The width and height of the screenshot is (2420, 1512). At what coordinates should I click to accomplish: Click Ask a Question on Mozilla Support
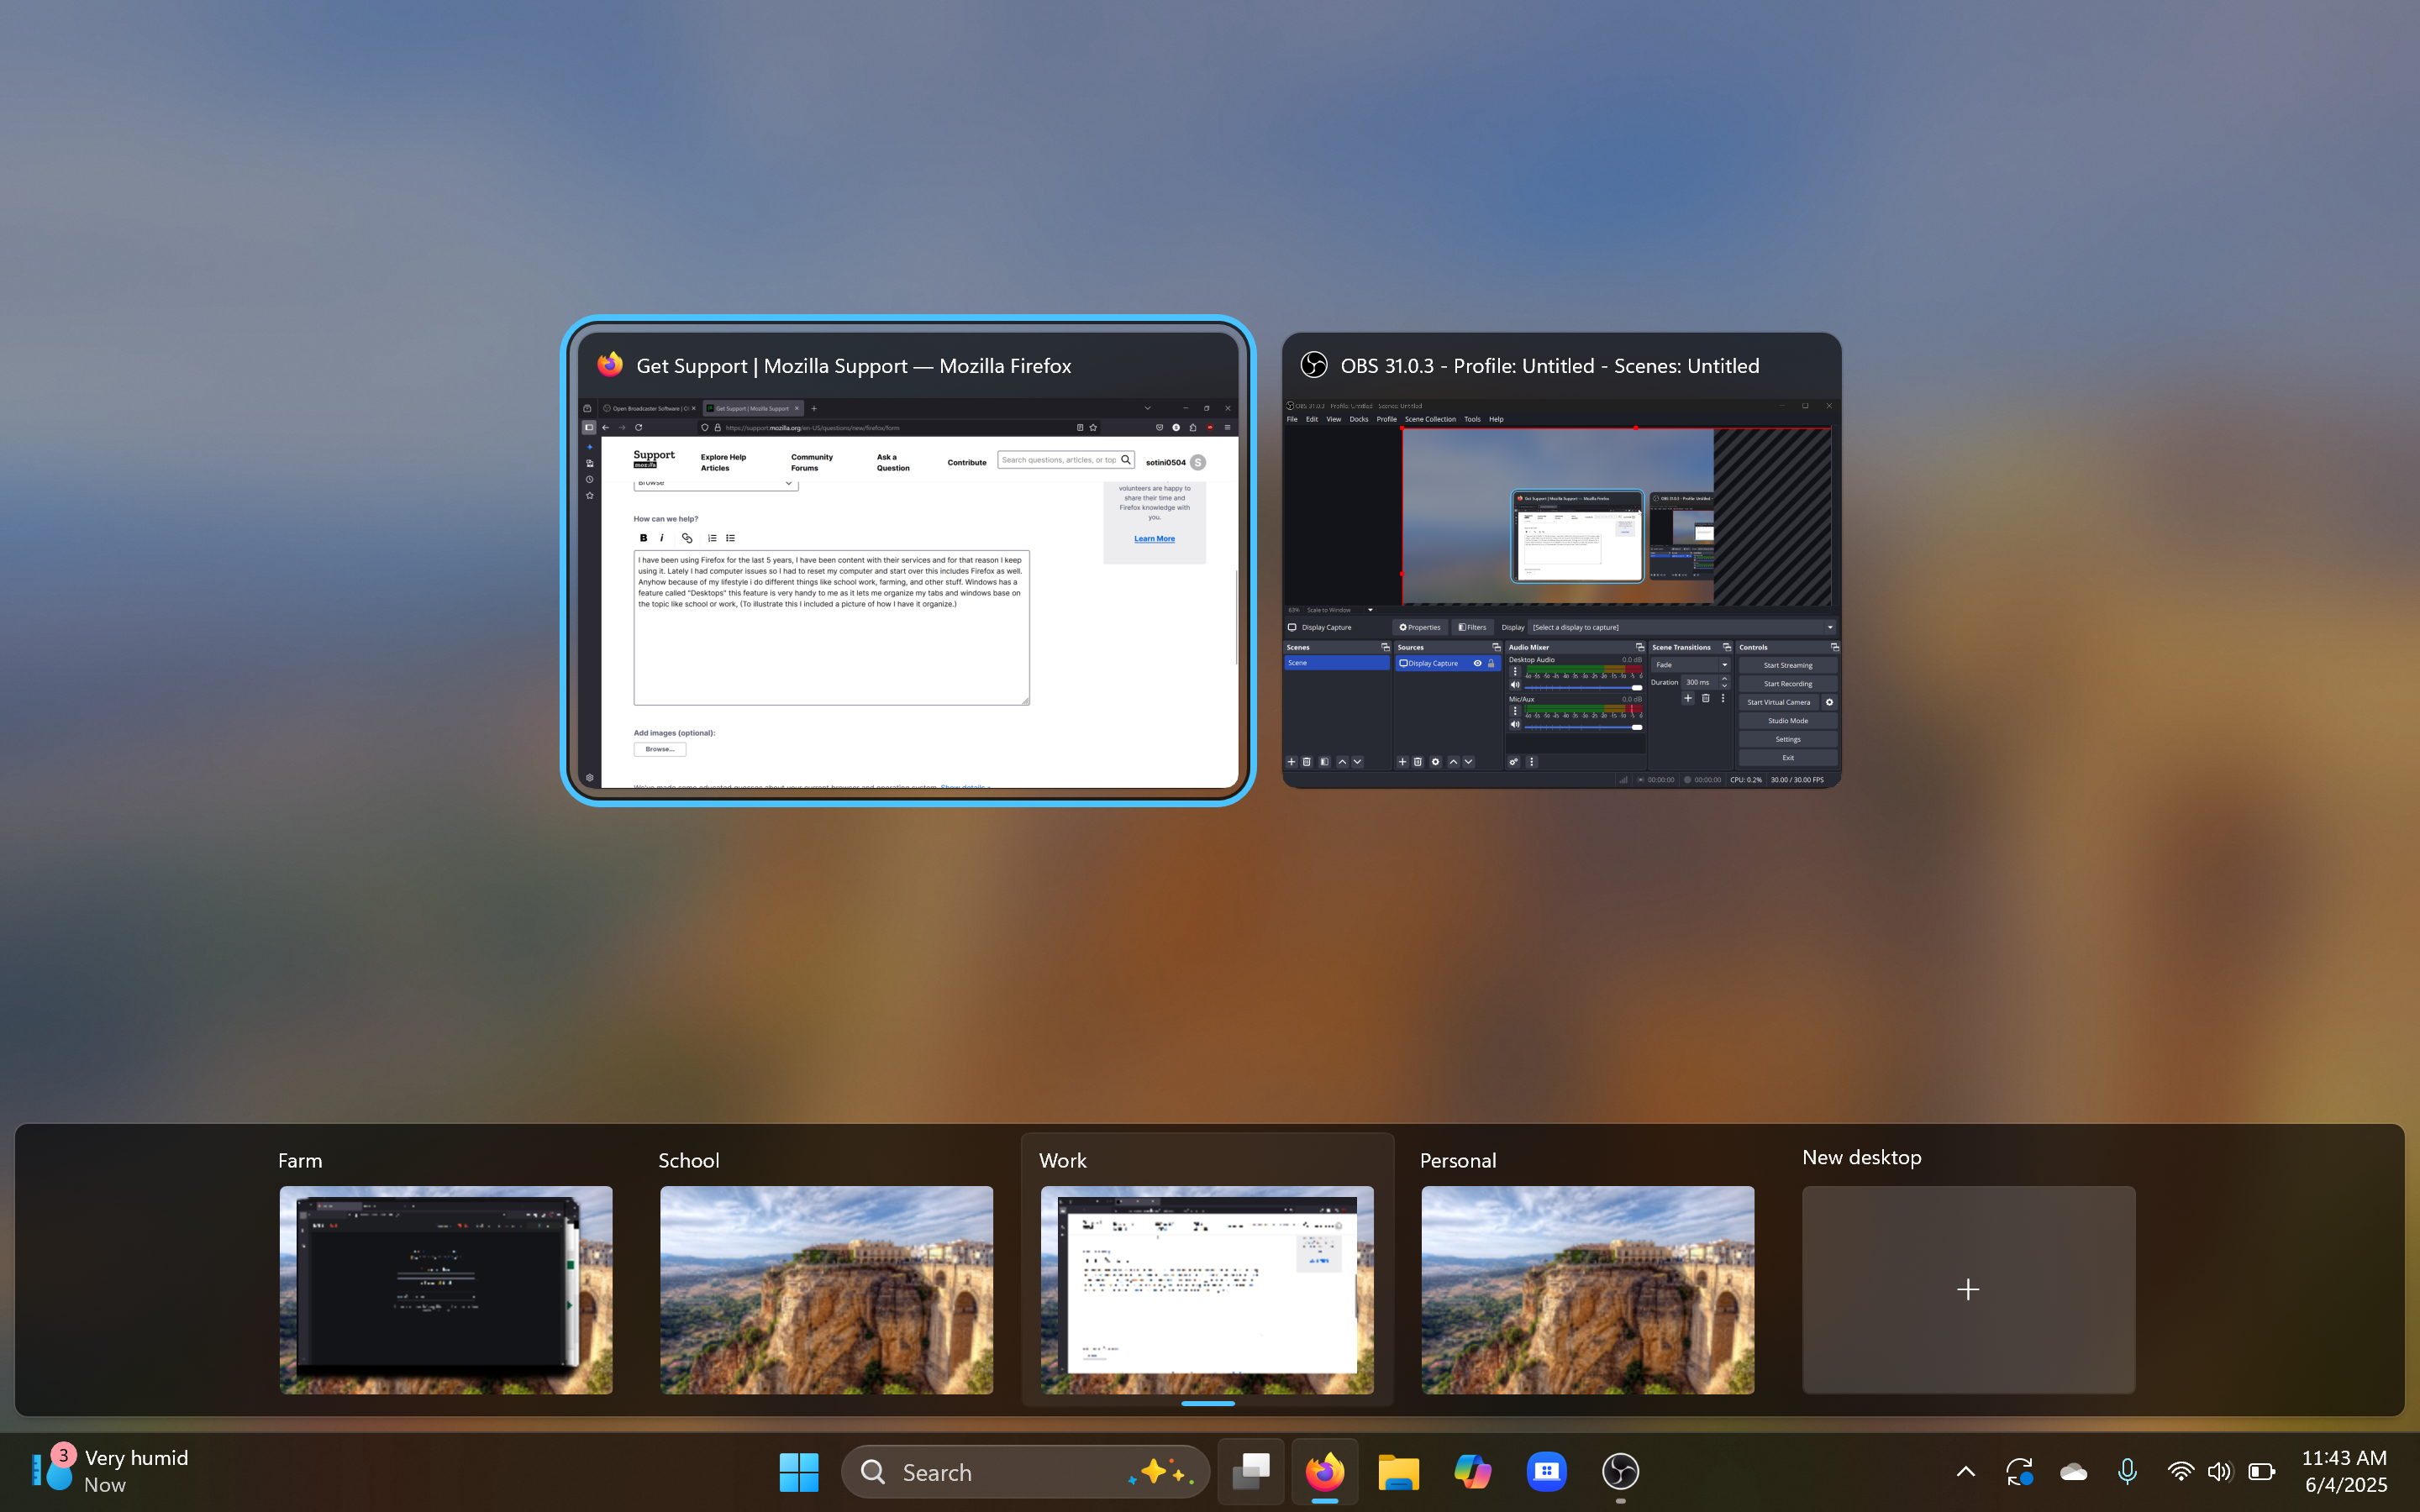(x=893, y=462)
